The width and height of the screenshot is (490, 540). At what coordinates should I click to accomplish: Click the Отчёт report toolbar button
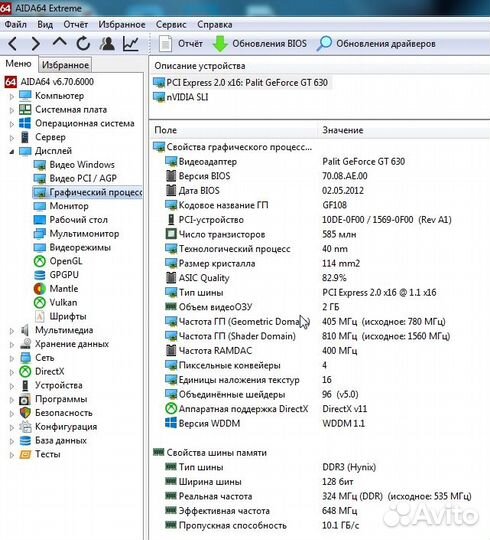coord(181,44)
